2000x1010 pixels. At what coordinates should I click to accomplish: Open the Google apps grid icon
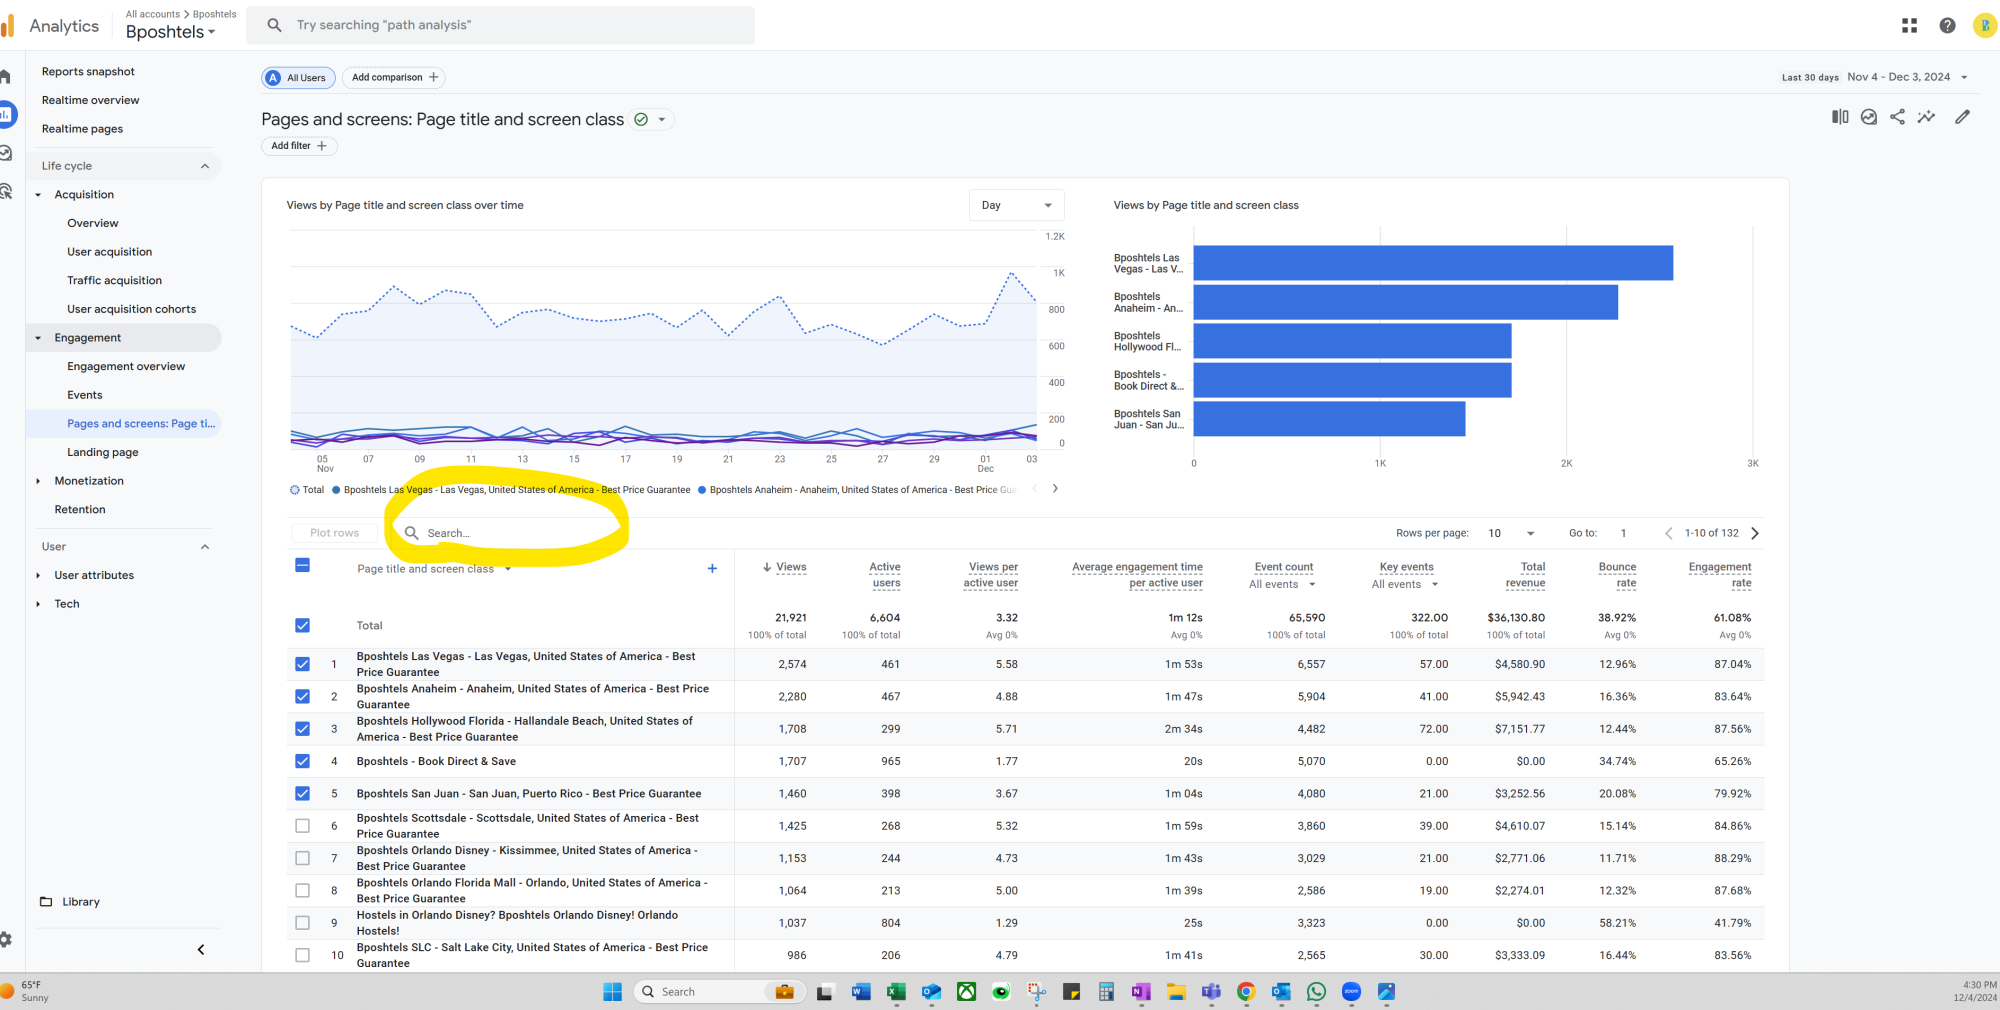(x=1909, y=26)
